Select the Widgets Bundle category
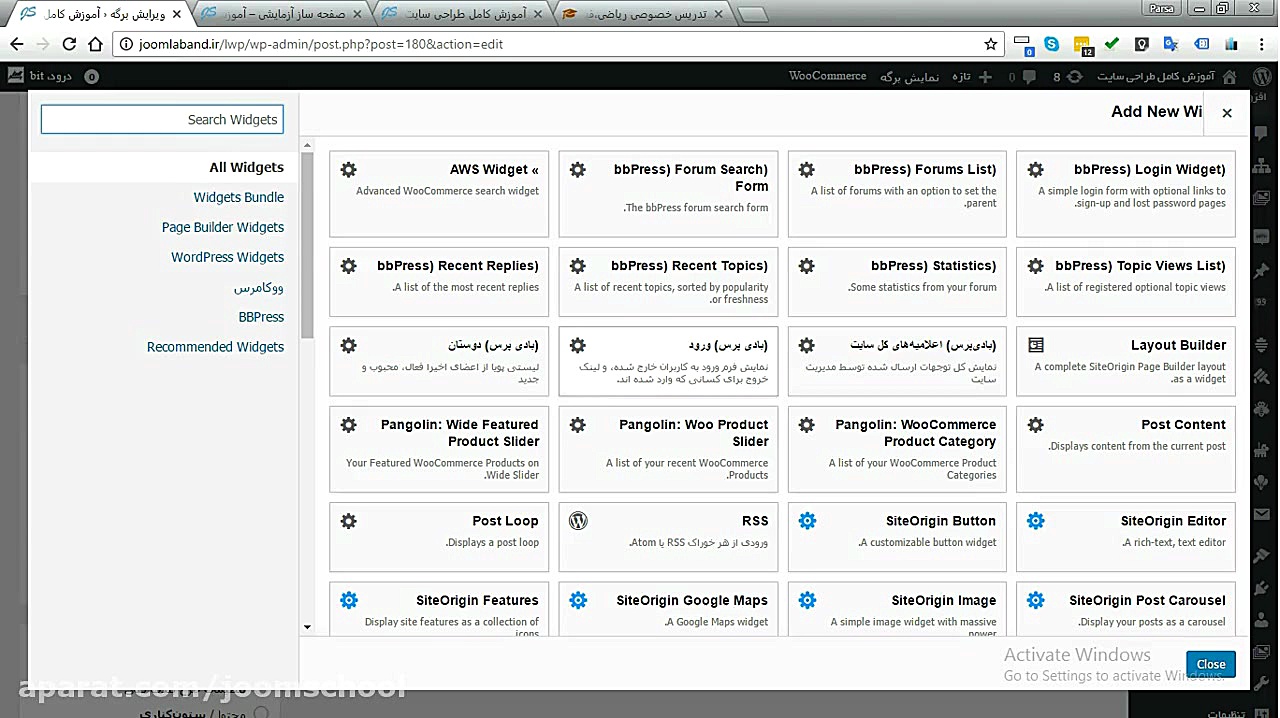This screenshot has height=718, width=1280. (x=239, y=197)
